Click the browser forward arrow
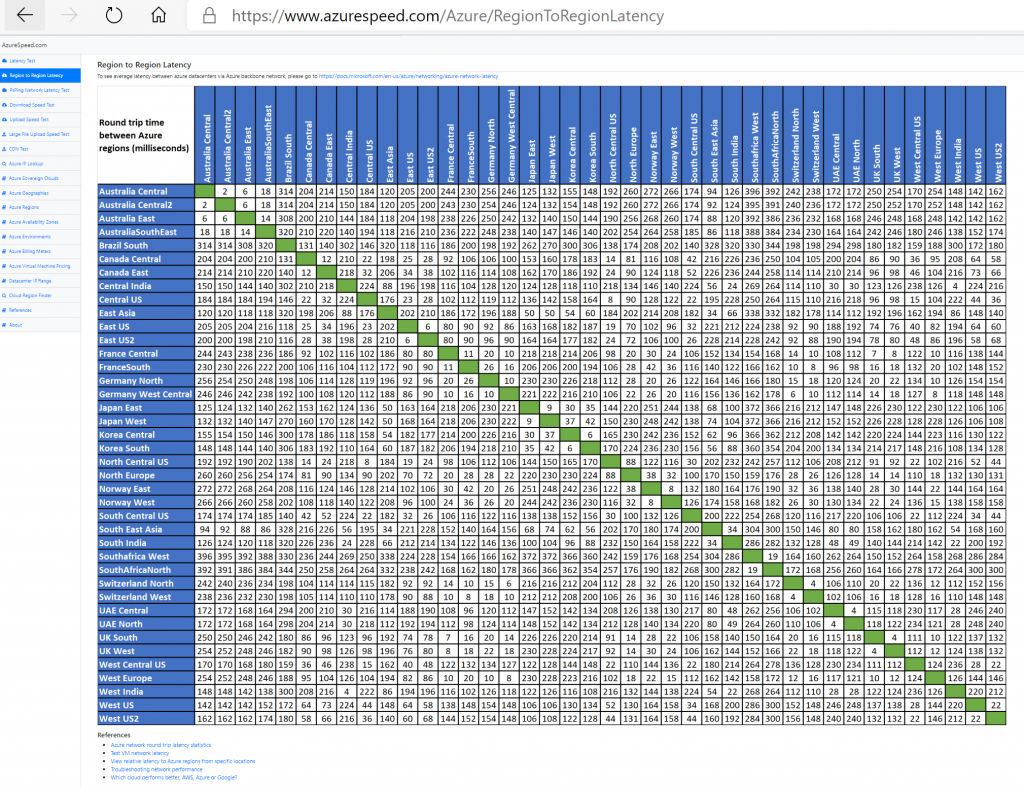The image size is (1024, 787). pos(69,15)
